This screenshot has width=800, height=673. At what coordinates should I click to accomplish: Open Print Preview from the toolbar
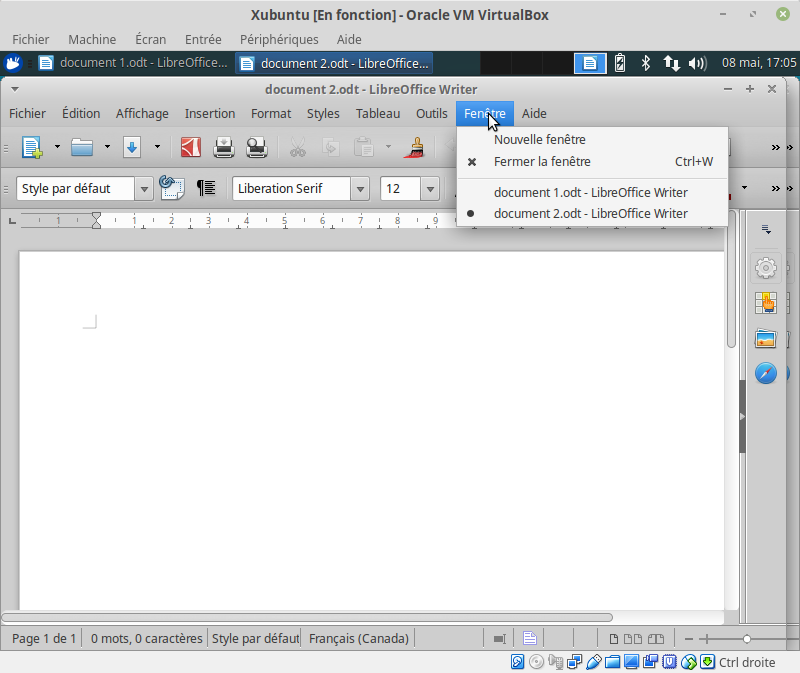pyautogui.click(x=257, y=148)
